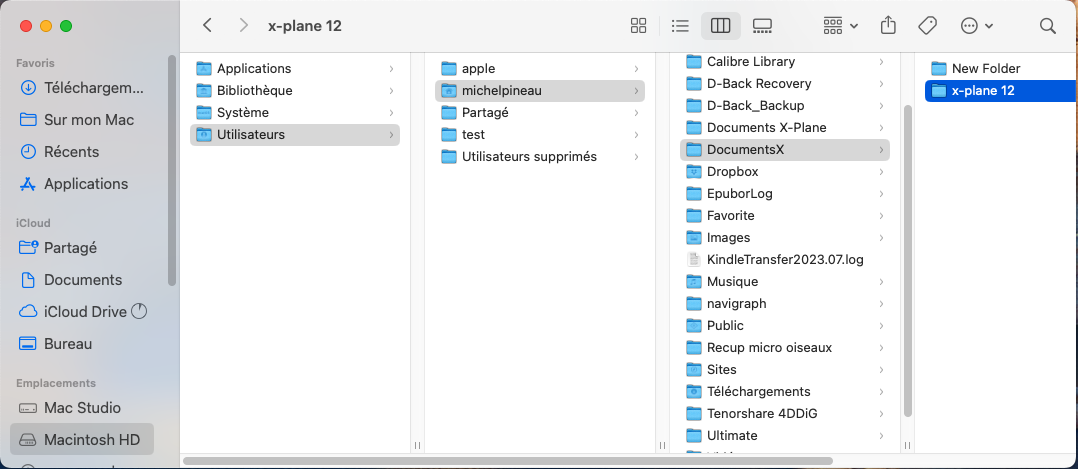This screenshot has height=469, width=1078.
Task: Select the Téléchargements folder in third column
Action: (784, 391)
